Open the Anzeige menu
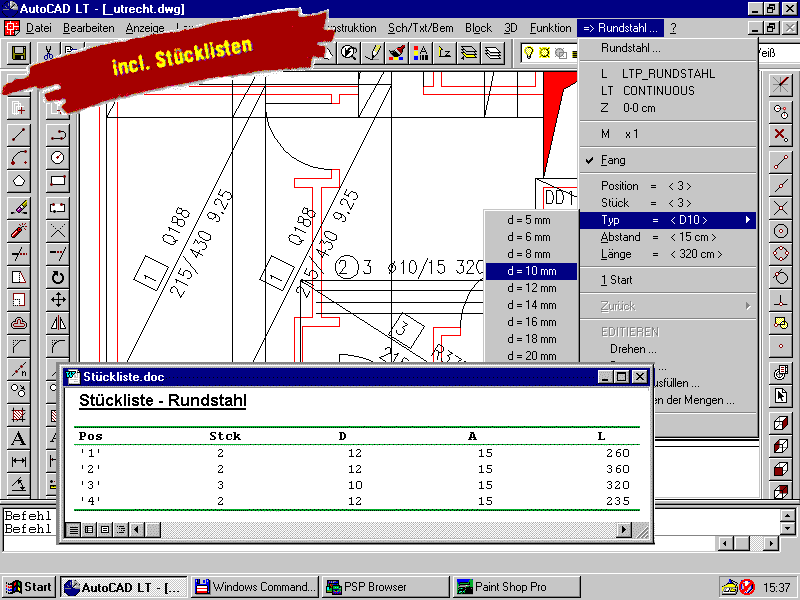This screenshot has width=800, height=600. pos(145,28)
